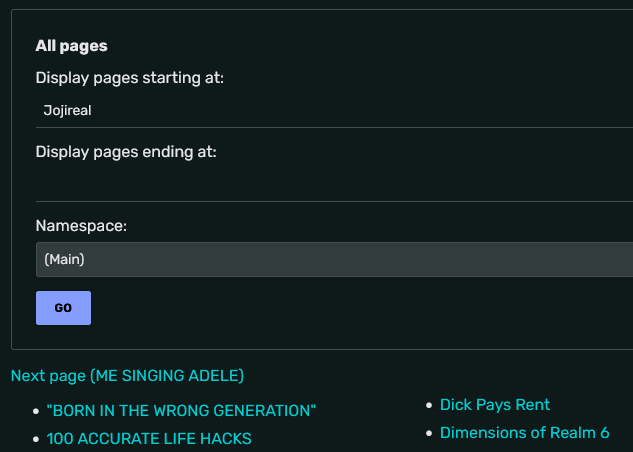Click the (Main) value in Namespace selector
Viewport: 633px width, 452px height.
(x=64, y=259)
